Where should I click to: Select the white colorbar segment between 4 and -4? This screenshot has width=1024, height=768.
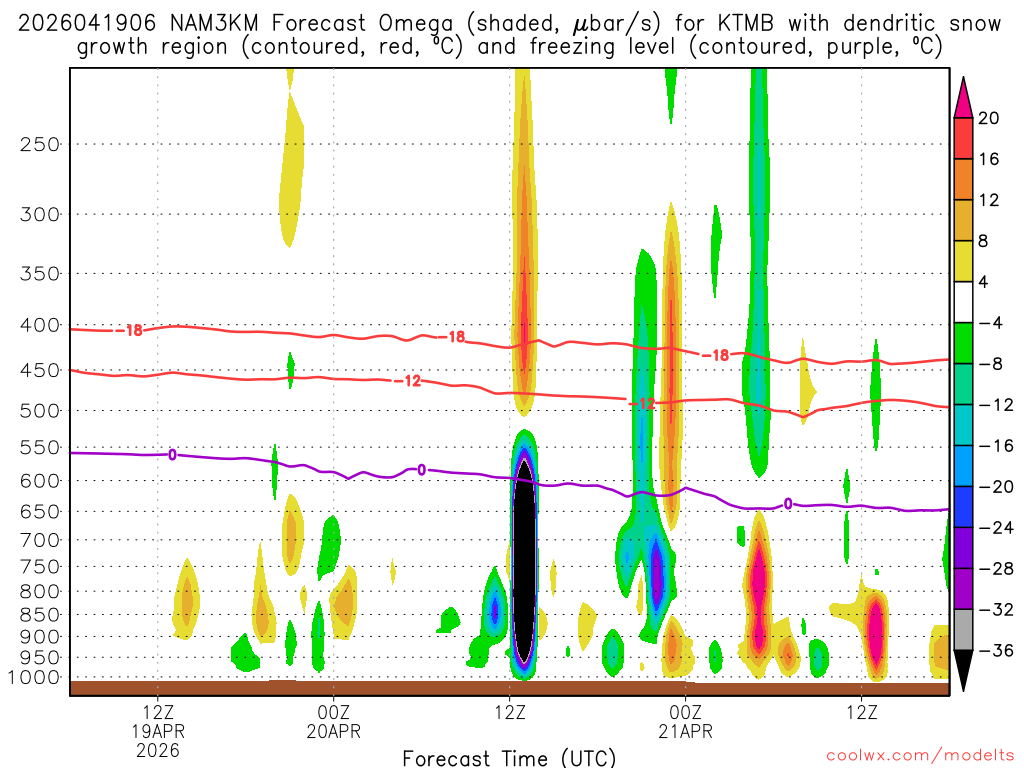click(x=963, y=302)
